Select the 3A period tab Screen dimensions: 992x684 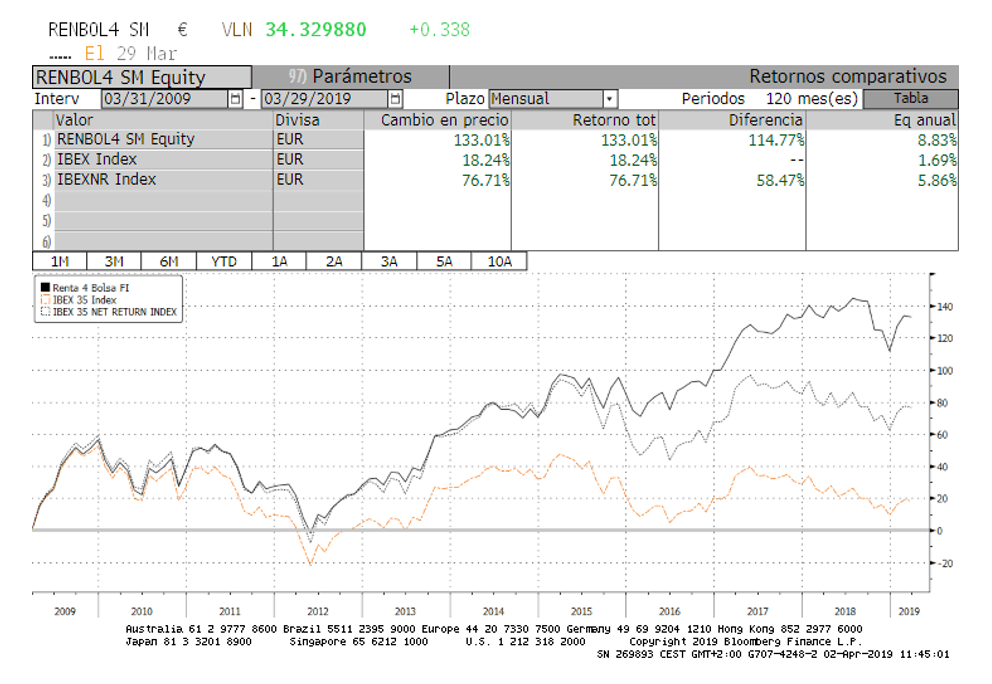[x=389, y=261]
